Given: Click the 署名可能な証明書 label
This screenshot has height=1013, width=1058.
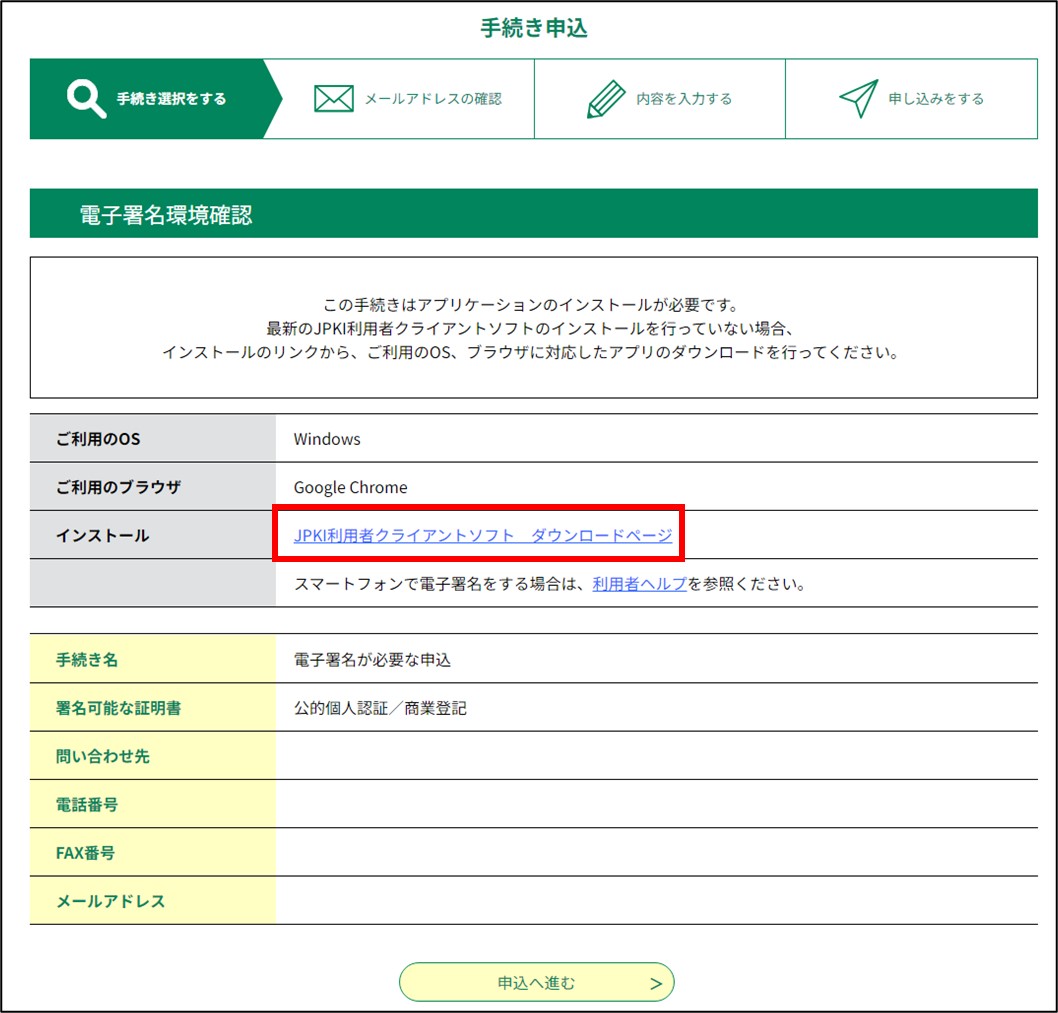Looking at the screenshot, I should 118,708.
